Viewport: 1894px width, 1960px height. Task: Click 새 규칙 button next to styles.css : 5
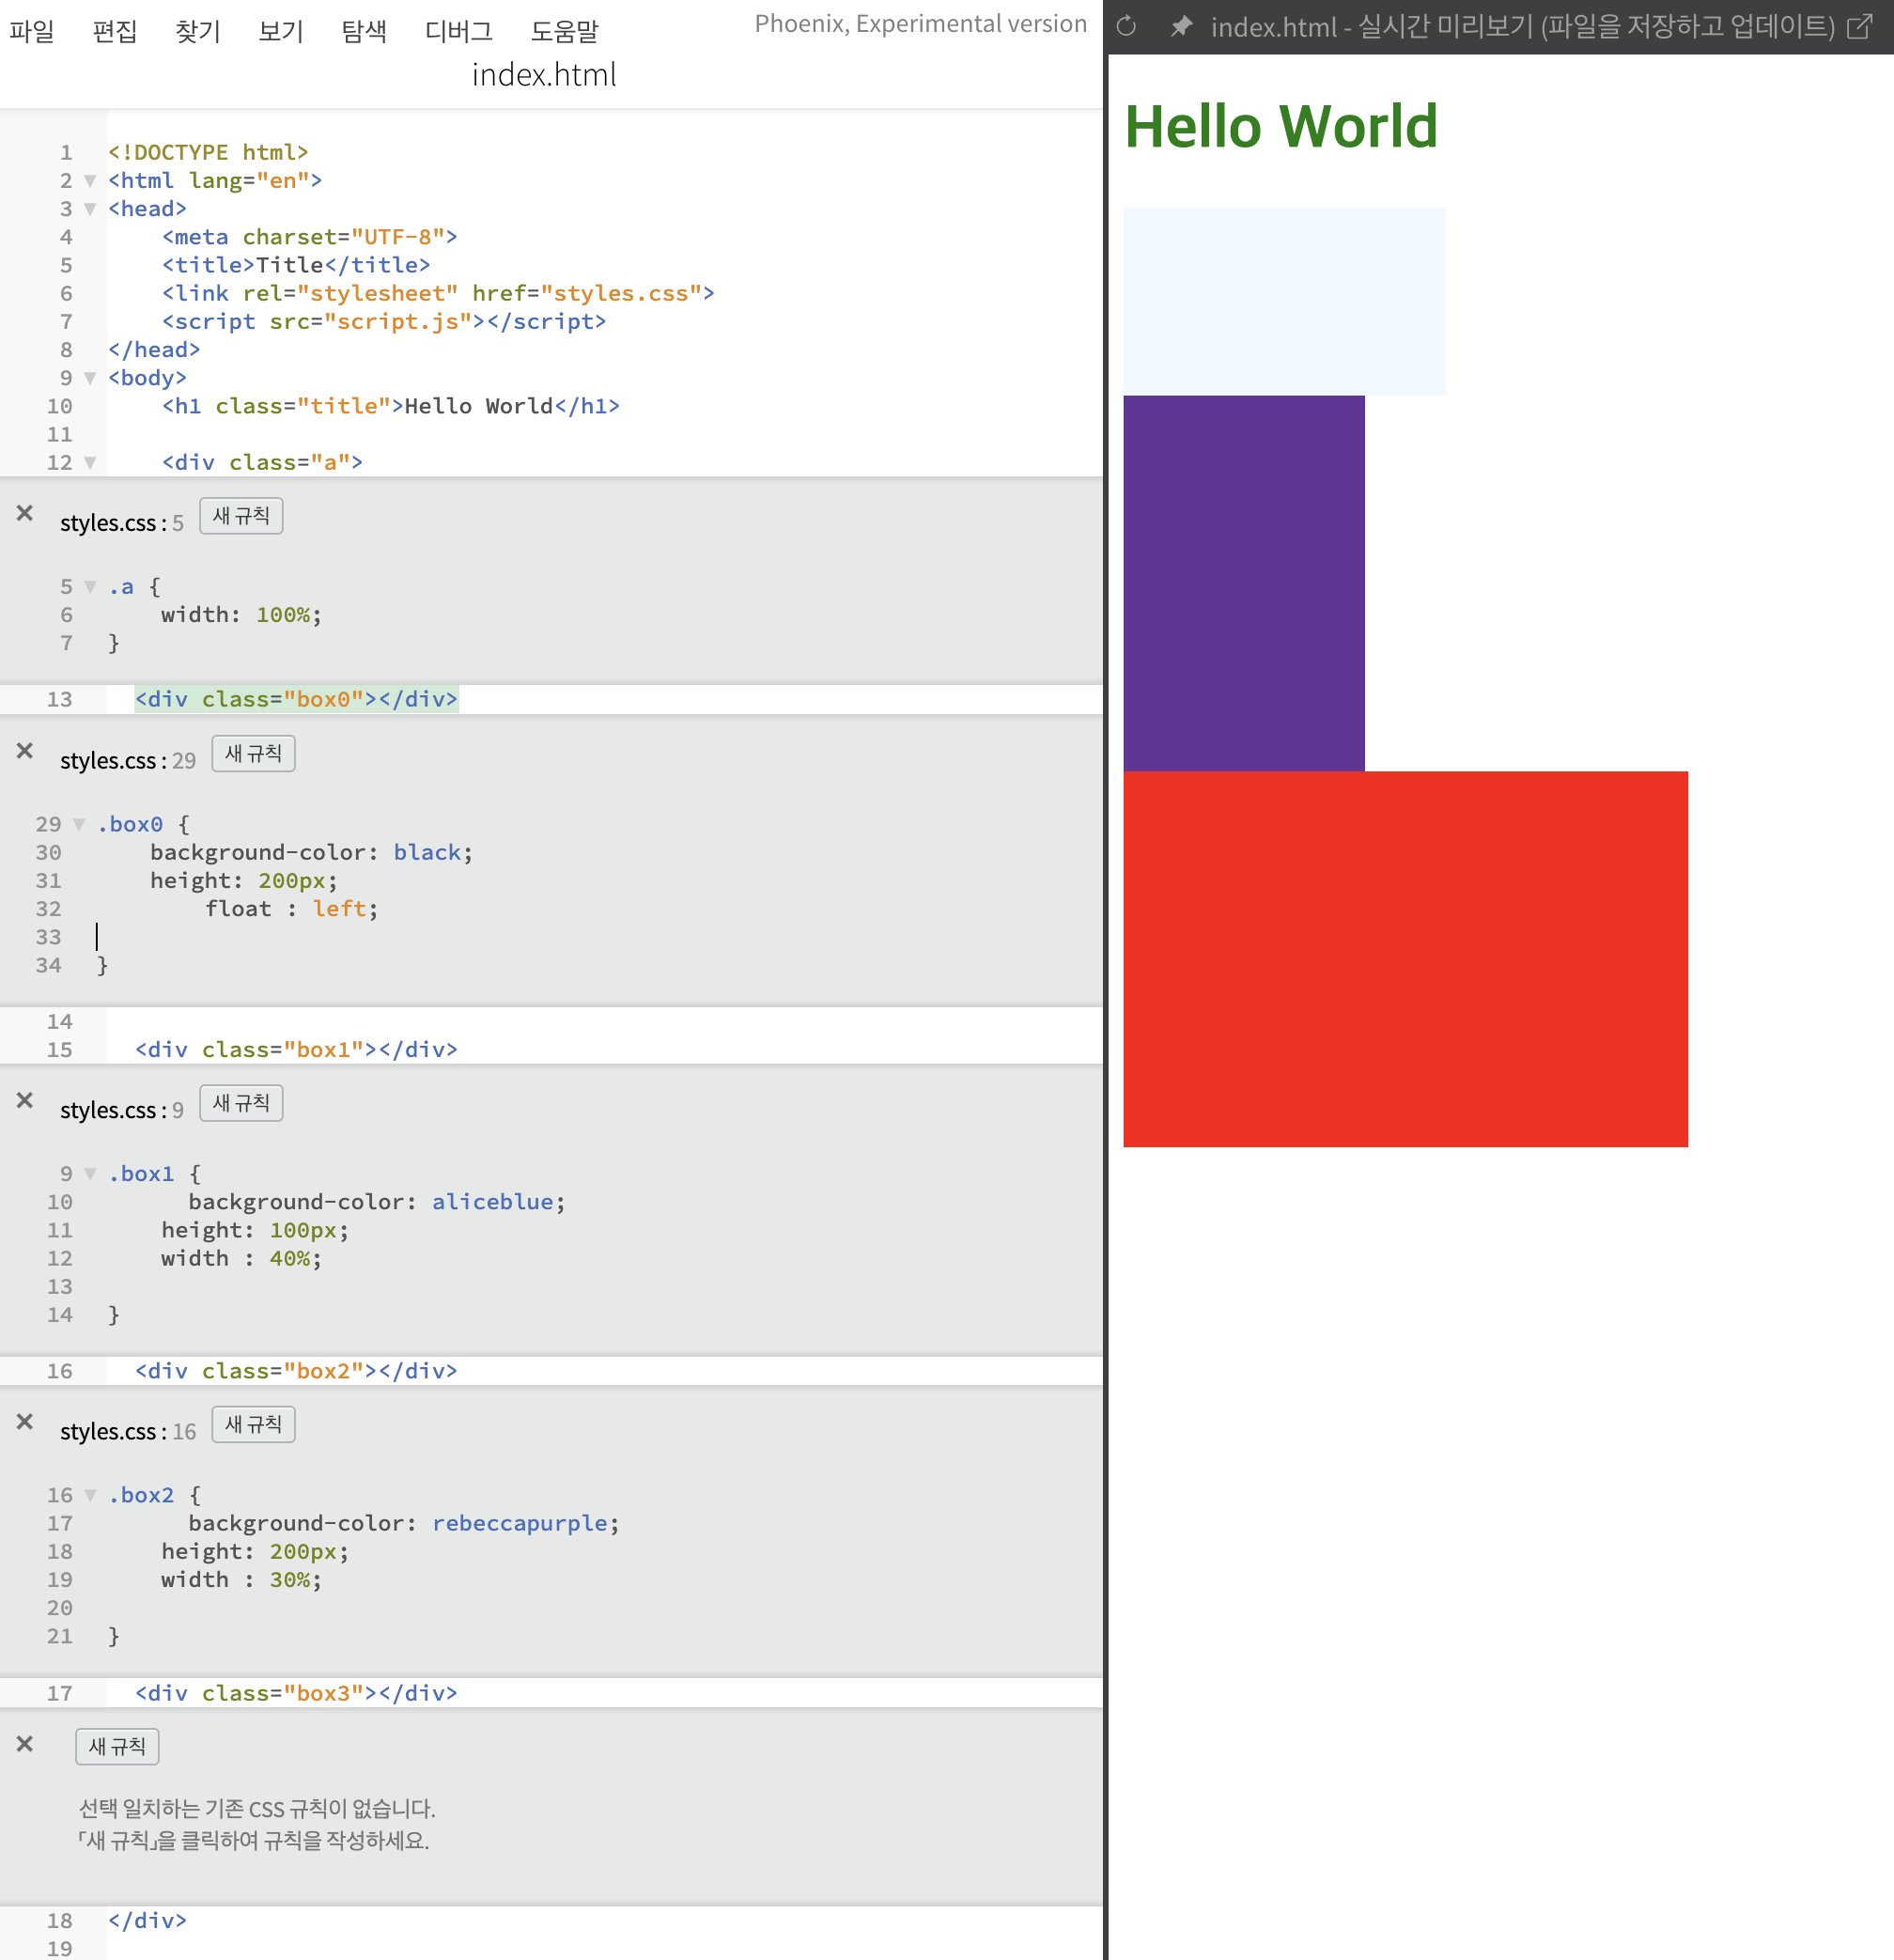point(241,516)
